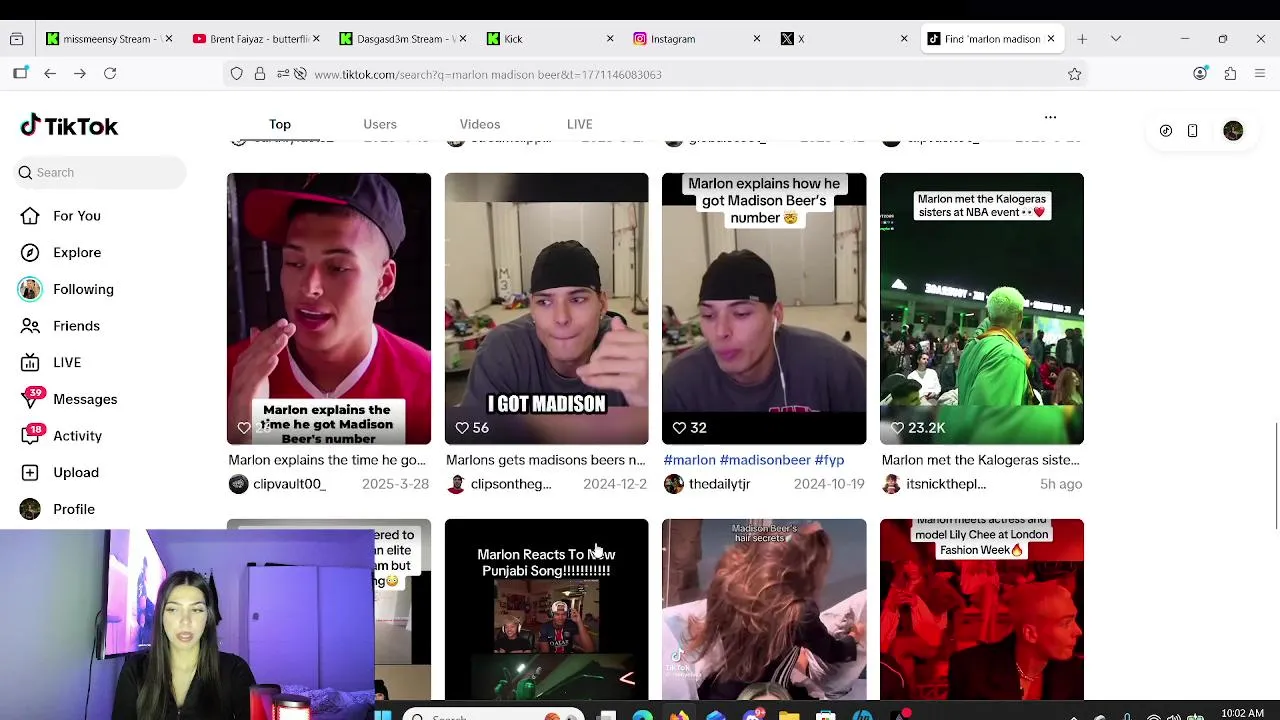
Task: Open browser extensions puzzle icon
Action: (x=1230, y=73)
